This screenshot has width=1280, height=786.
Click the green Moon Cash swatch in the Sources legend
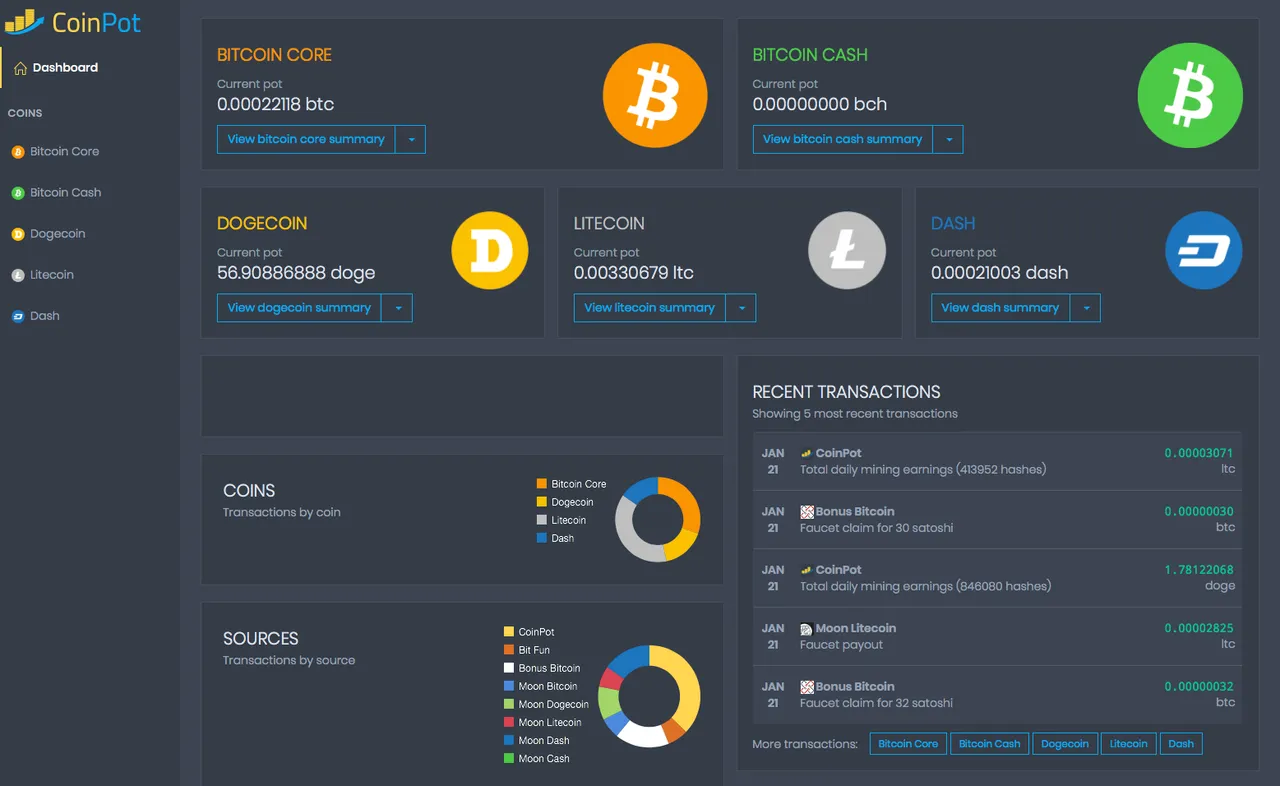click(509, 759)
